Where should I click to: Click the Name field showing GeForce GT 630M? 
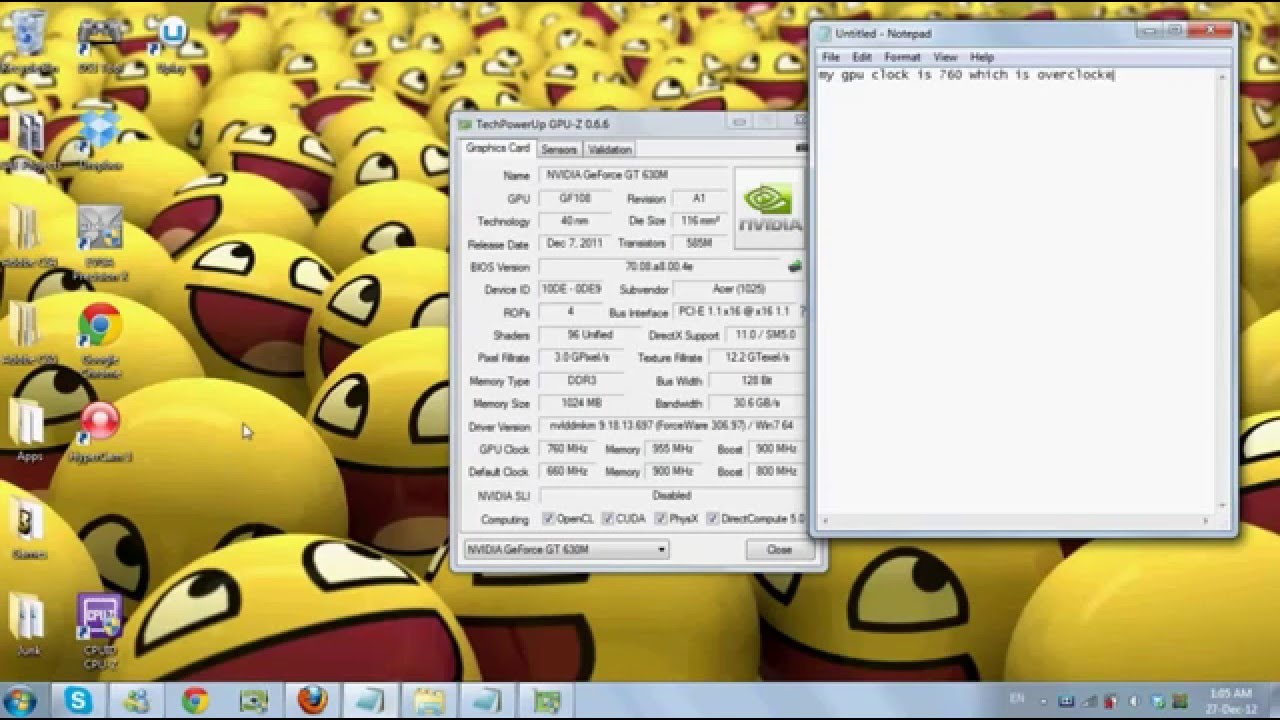(632, 175)
